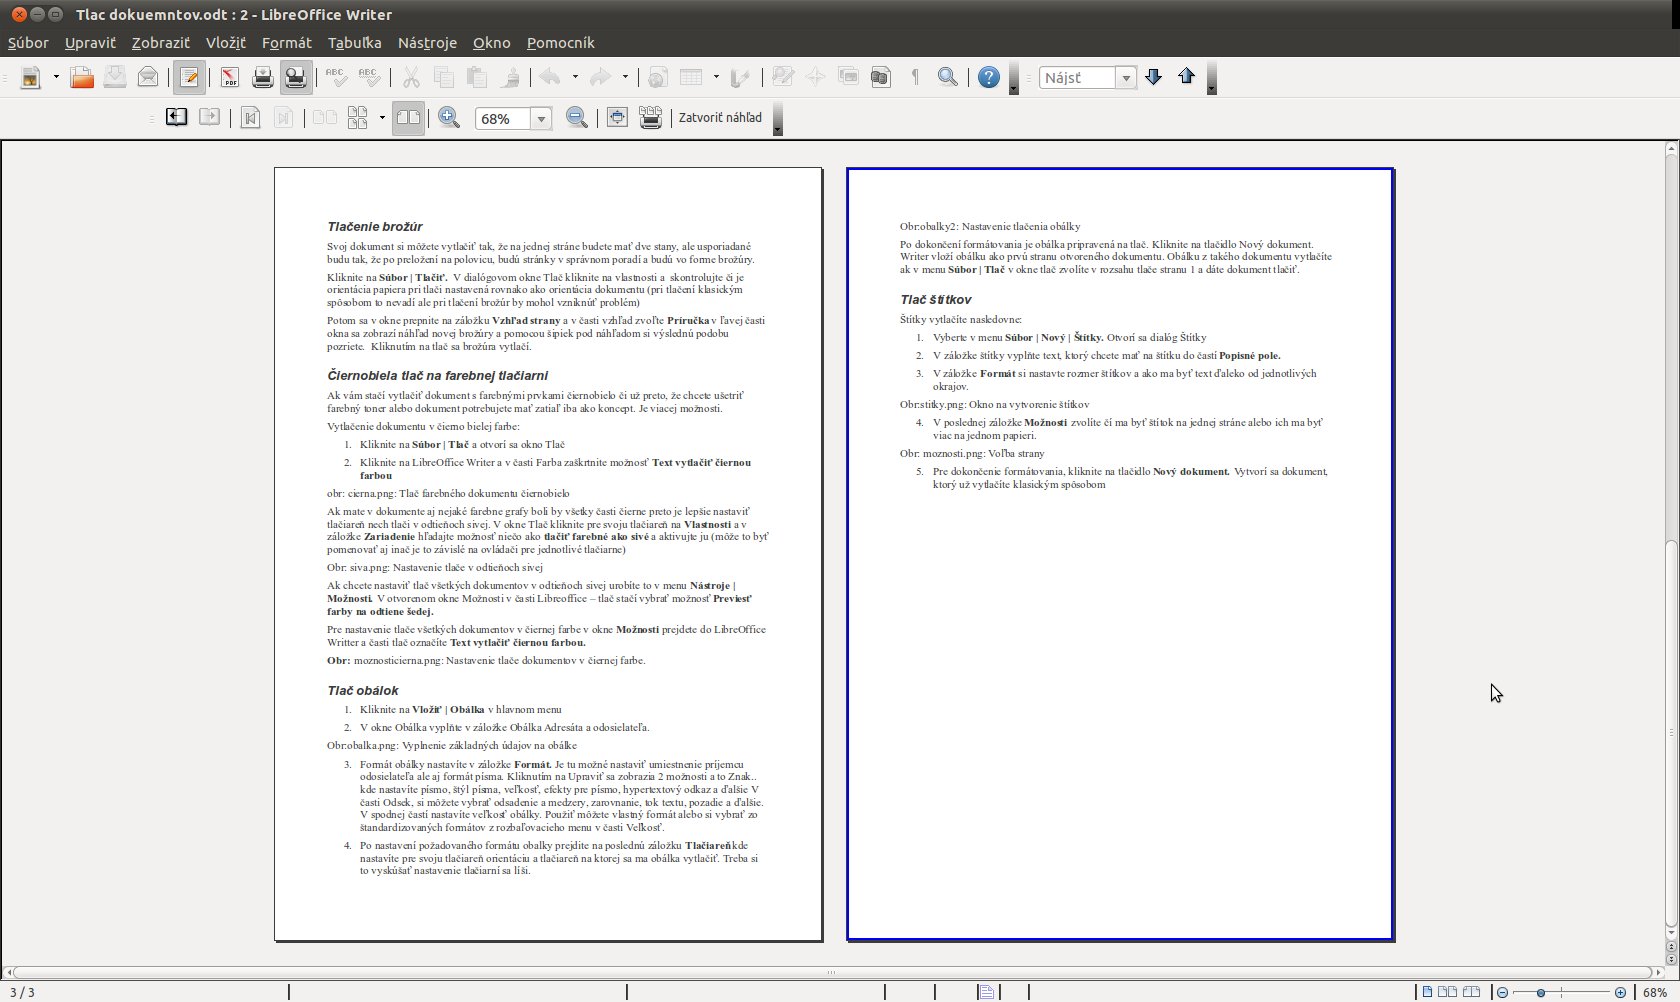Toggle AutoSpellcheck wavy ABC icon
Image resolution: width=1680 pixels, height=1002 pixels.
[x=370, y=77]
